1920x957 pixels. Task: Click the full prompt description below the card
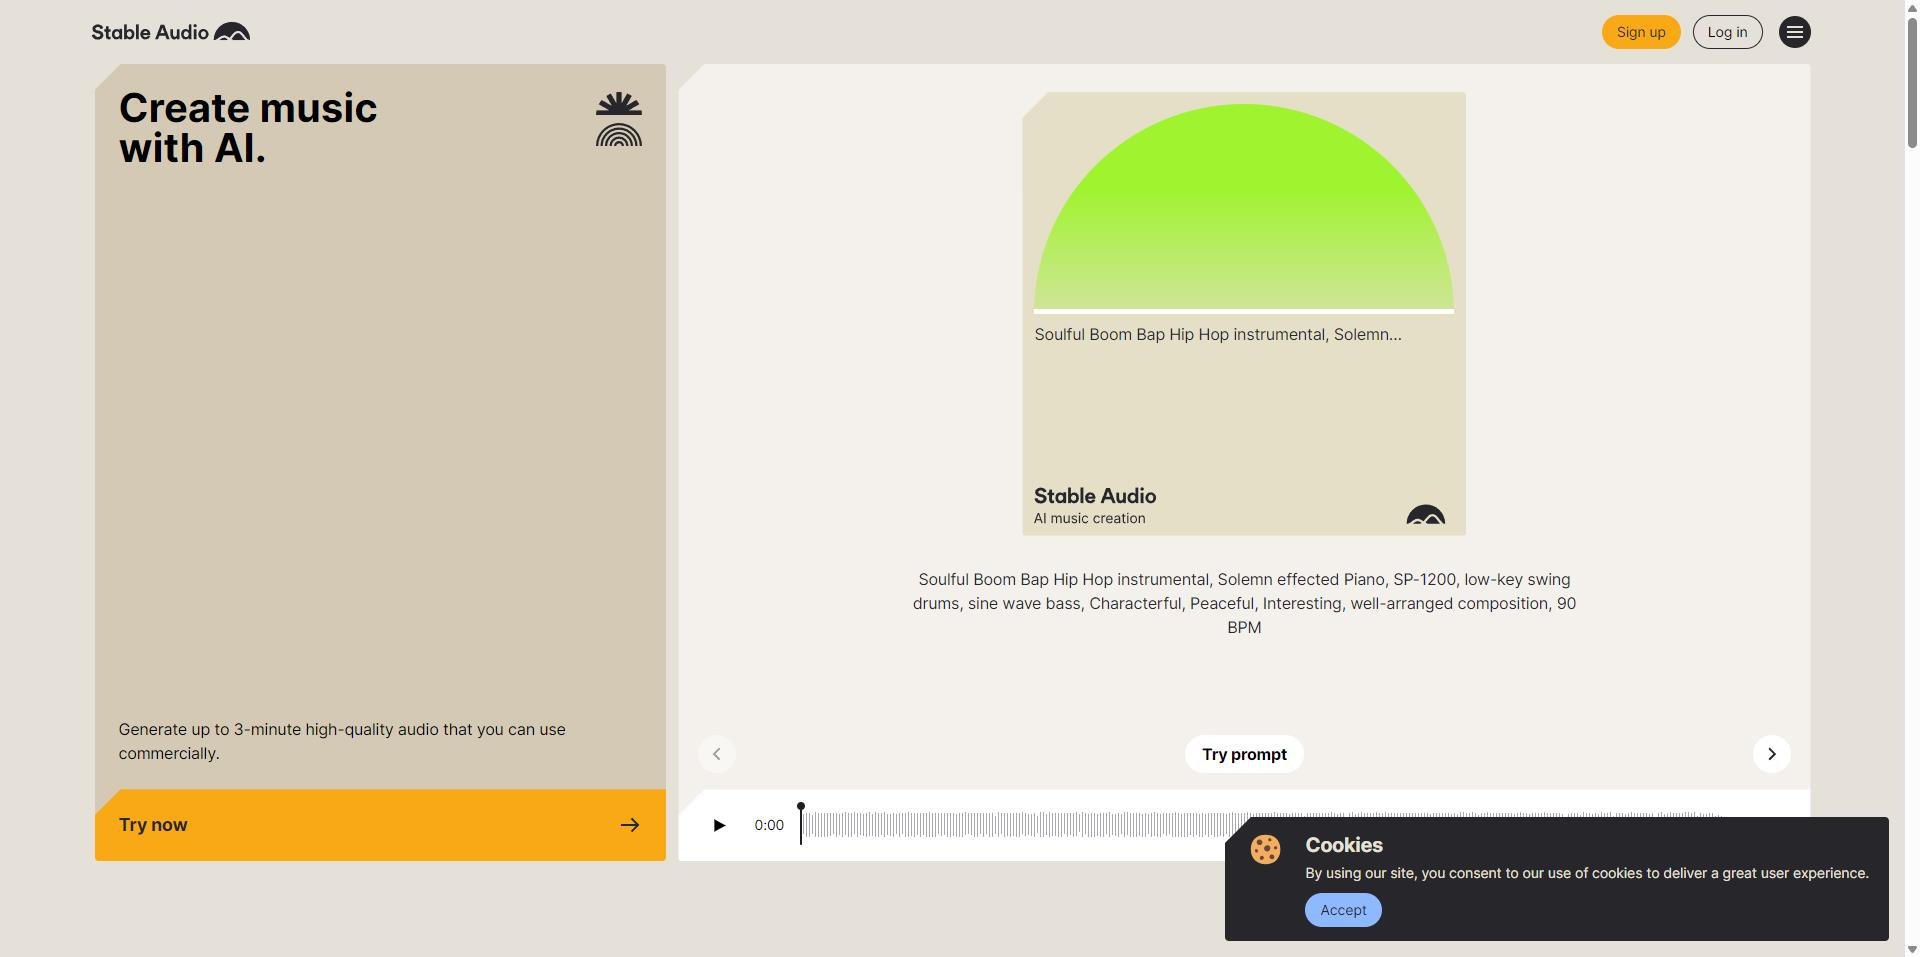(x=1243, y=603)
